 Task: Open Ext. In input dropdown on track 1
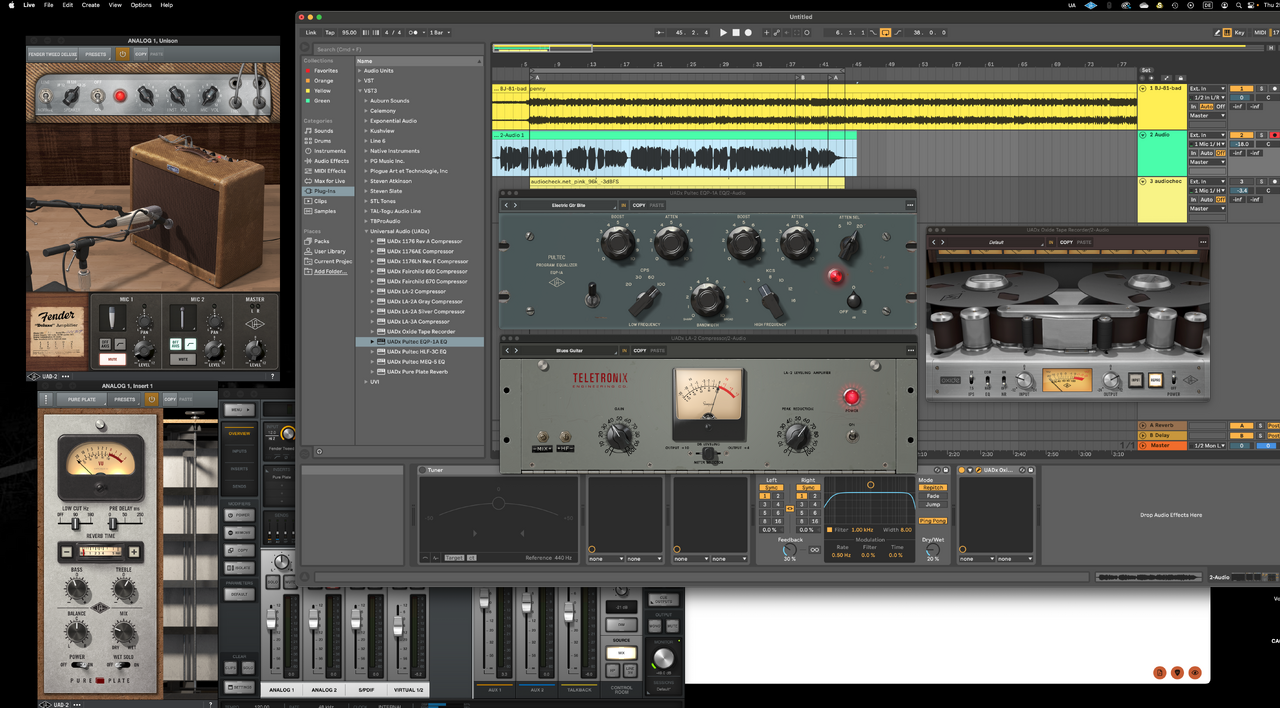tap(1206, 88)
